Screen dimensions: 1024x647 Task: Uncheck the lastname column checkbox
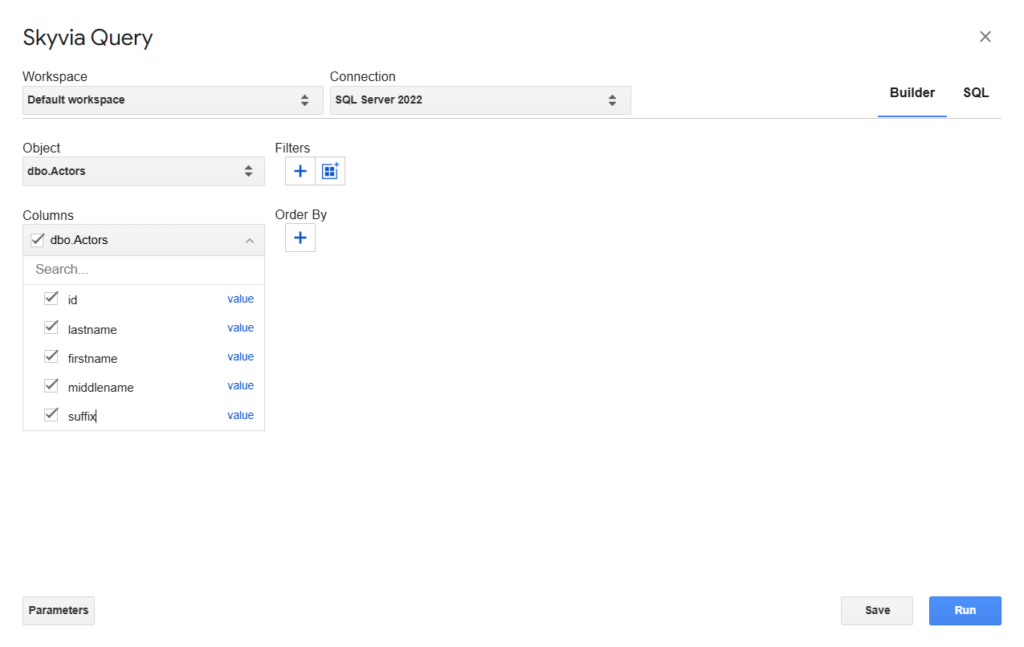[51, 328]
